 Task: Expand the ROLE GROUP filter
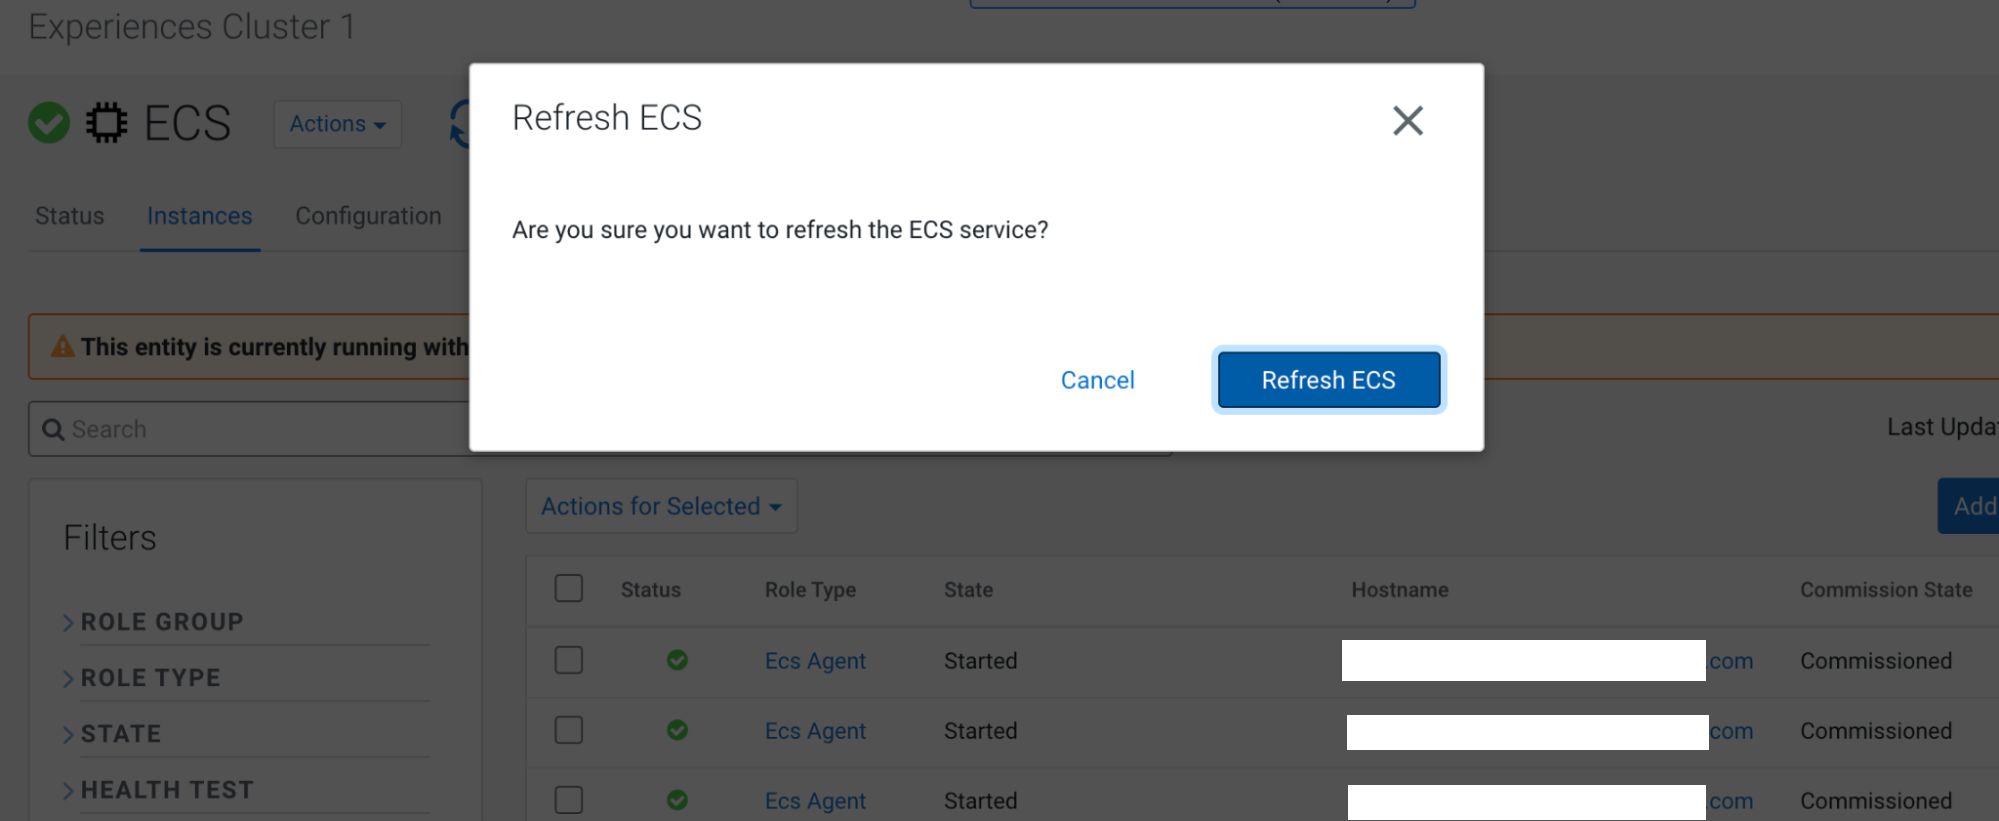coord(160,622)
